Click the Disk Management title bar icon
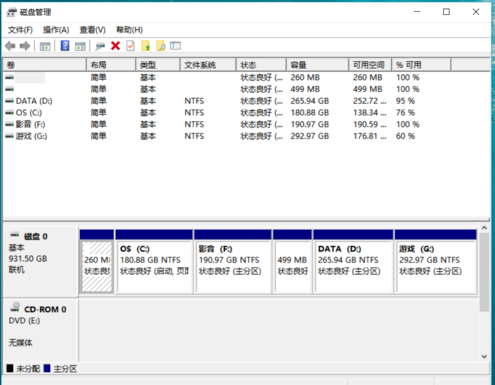This screenshot has width=495, height=385. coord(12,13)
